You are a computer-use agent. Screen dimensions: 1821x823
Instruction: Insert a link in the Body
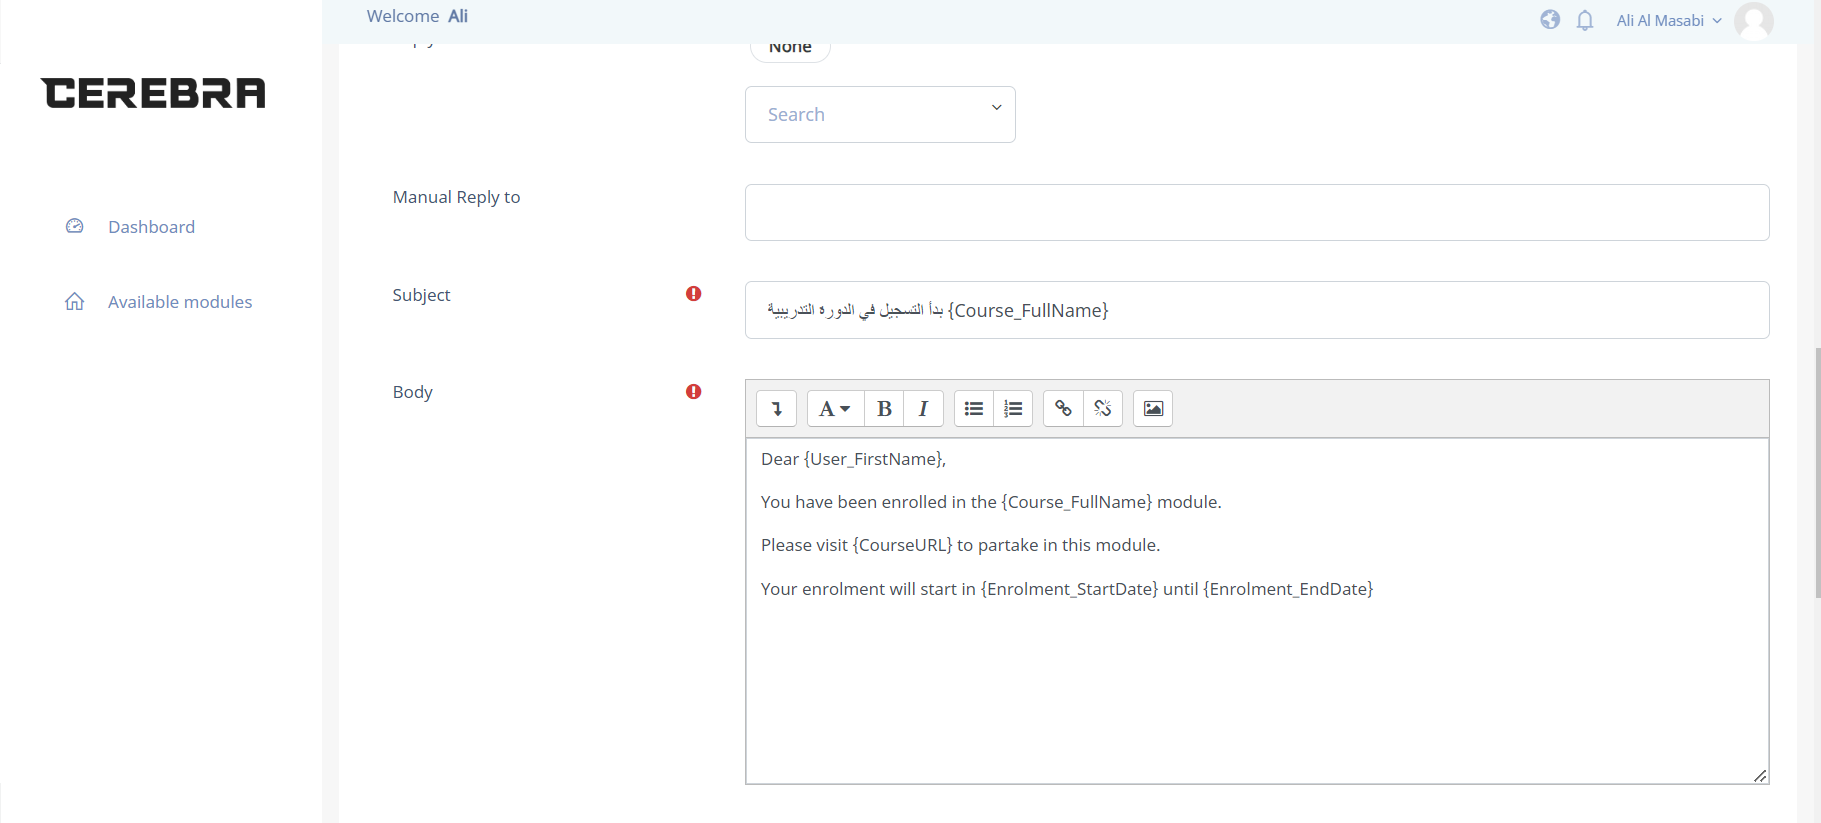[1063, 408]
